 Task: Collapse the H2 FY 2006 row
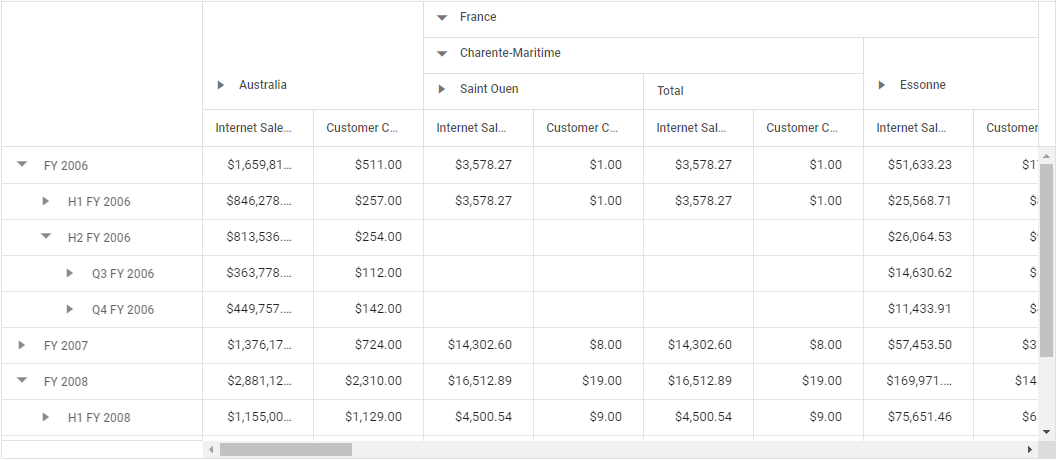(x=46, y=237)
